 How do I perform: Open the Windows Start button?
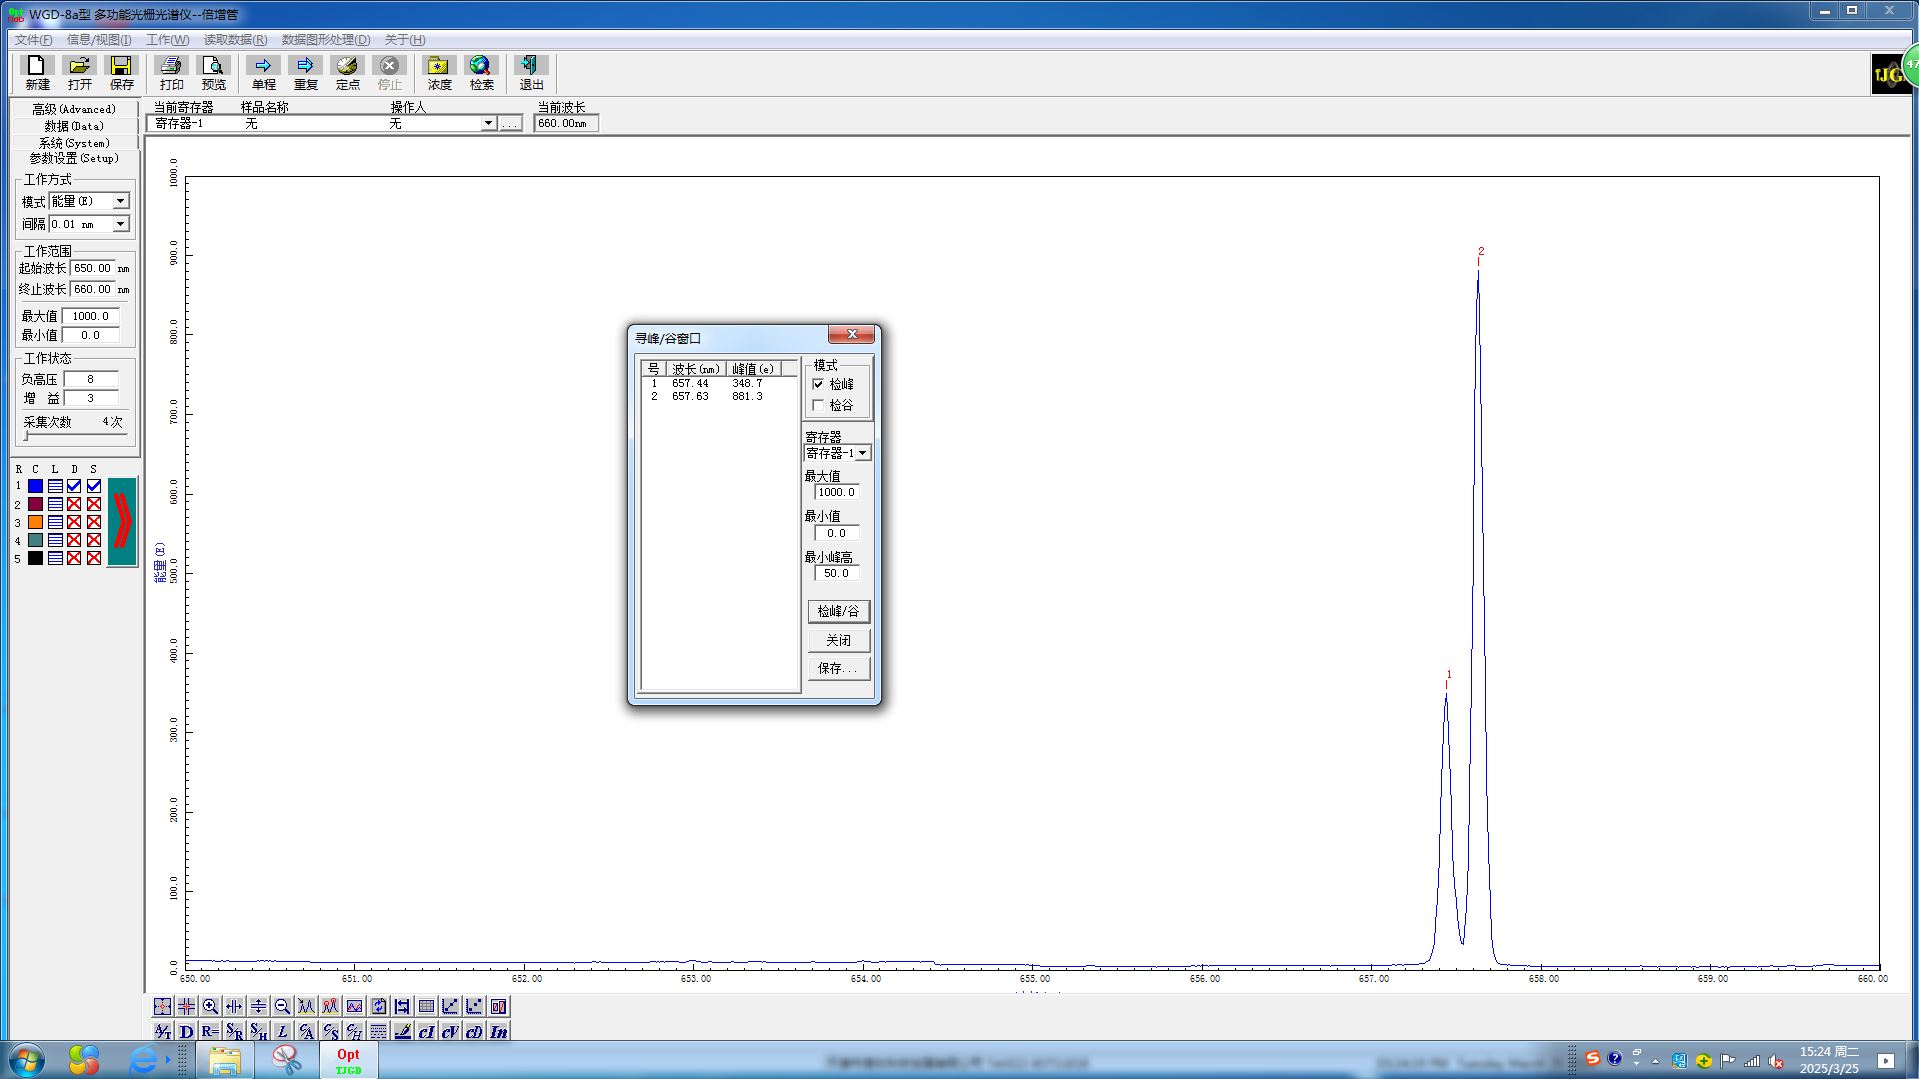coord(27,1059)
